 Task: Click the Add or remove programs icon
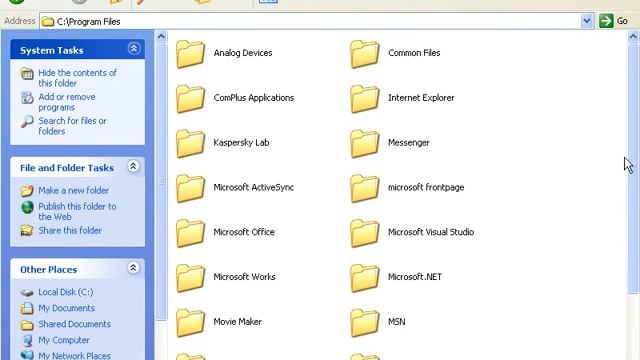27,98
